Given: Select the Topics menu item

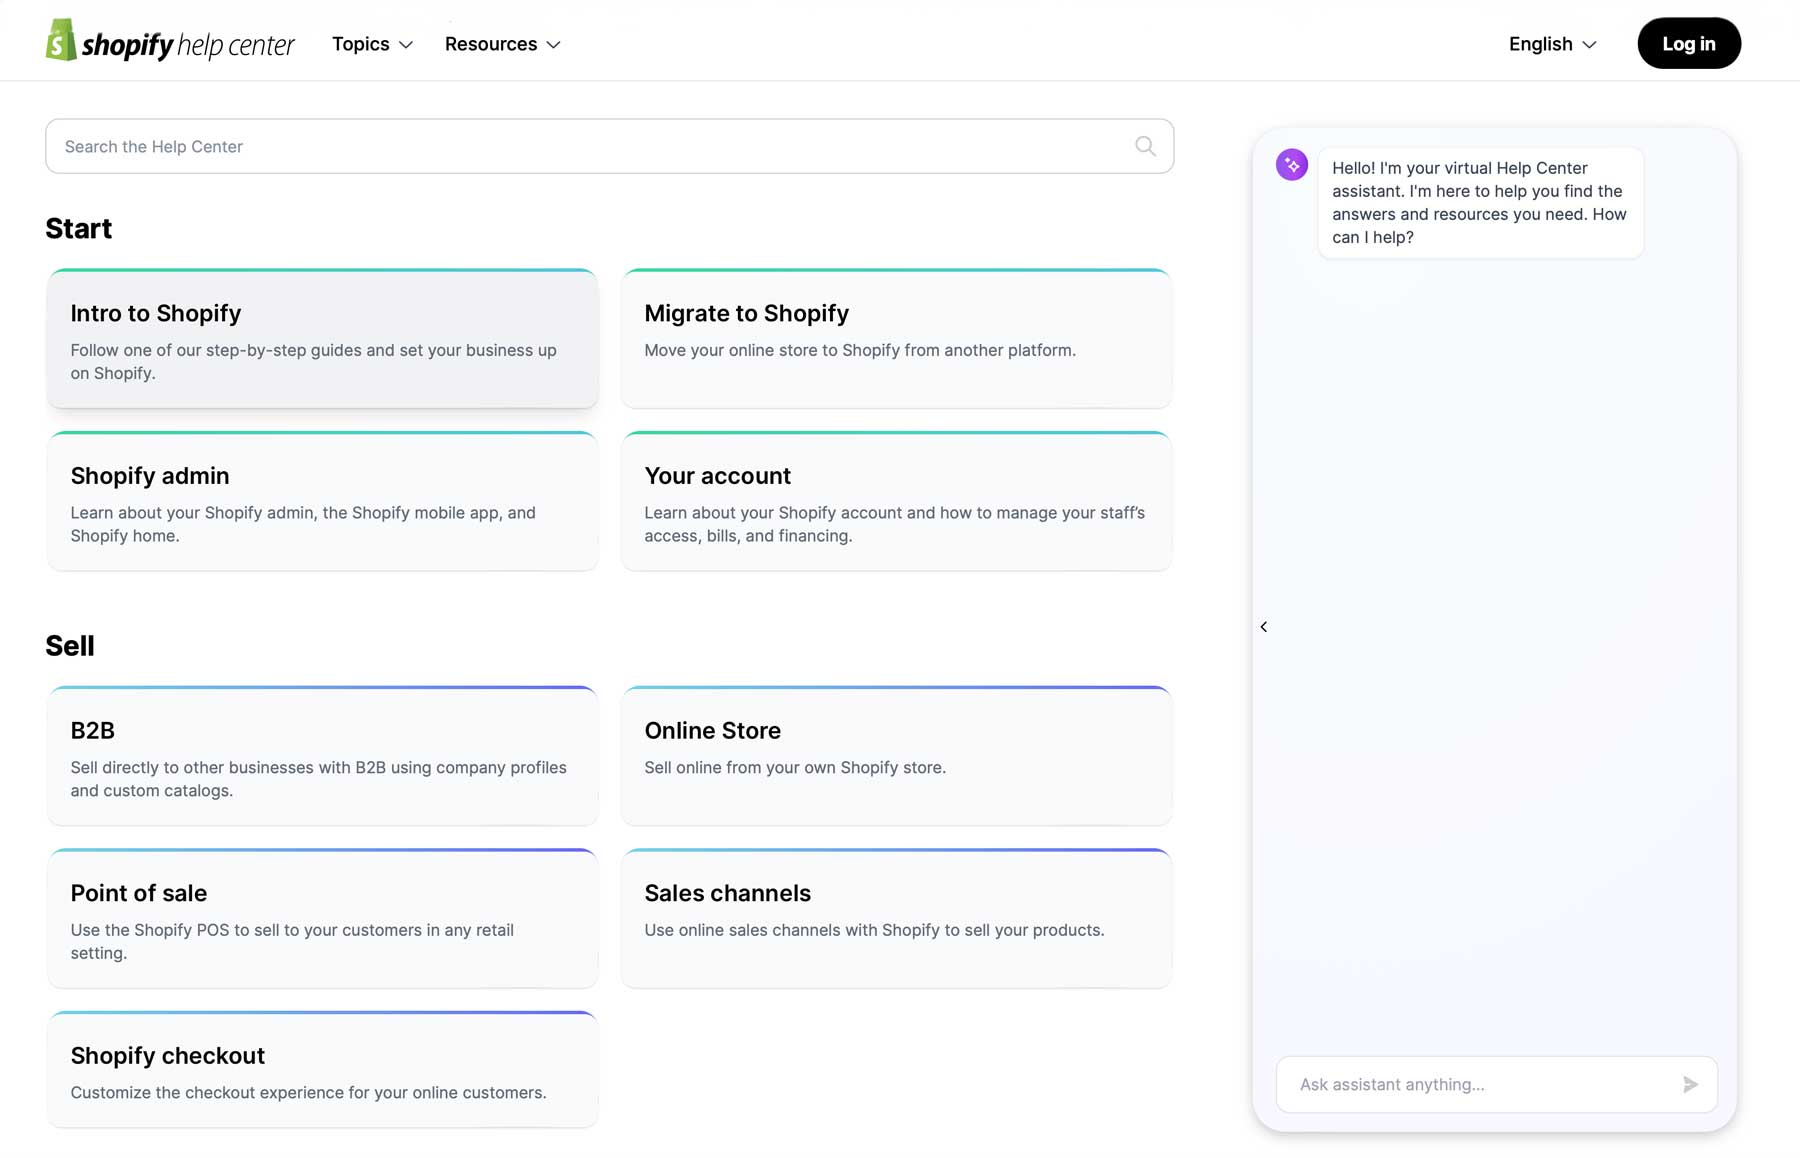Looking at the screenshot, I should click(x=371, y=44).
